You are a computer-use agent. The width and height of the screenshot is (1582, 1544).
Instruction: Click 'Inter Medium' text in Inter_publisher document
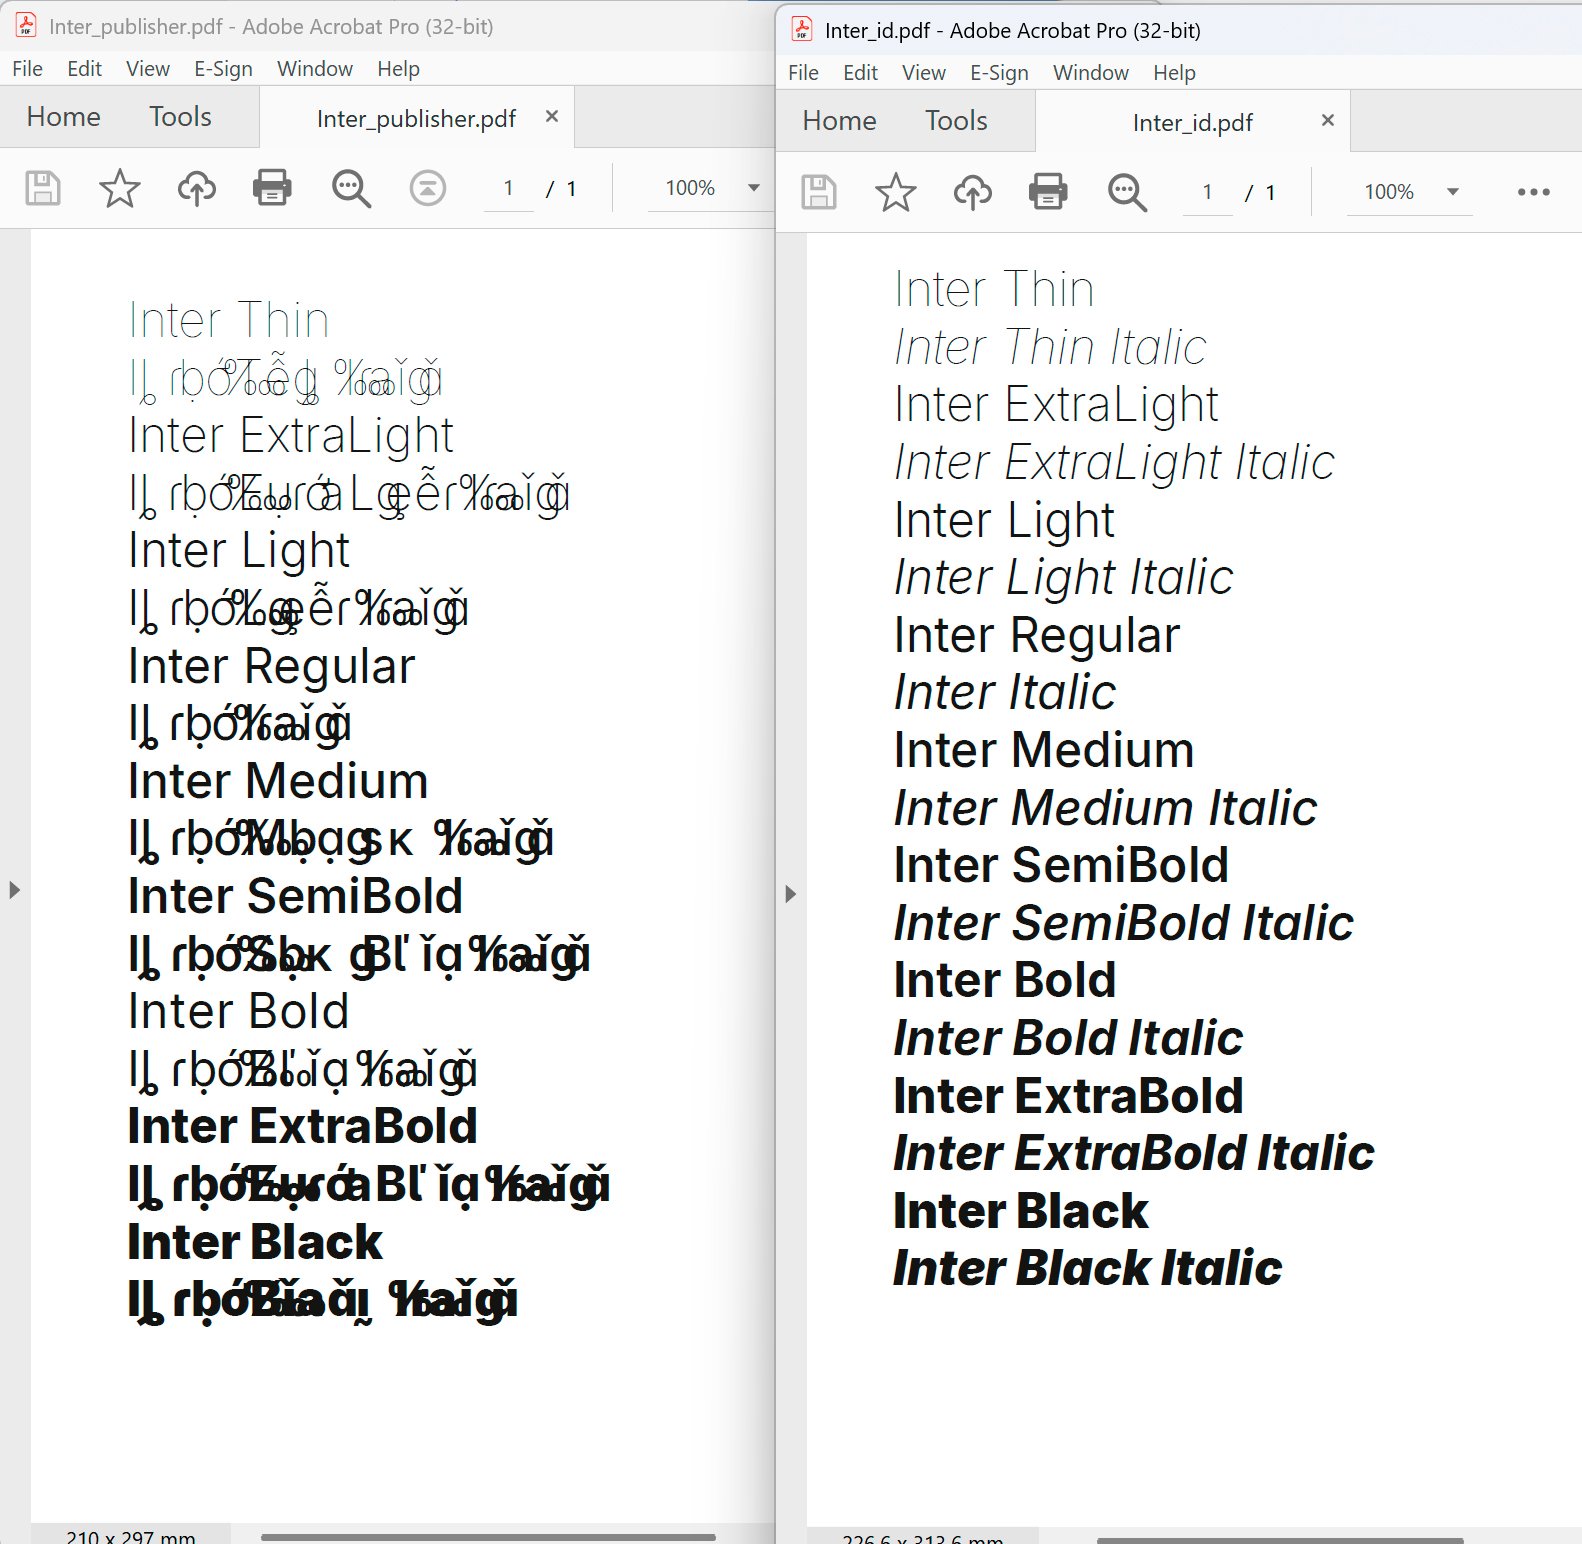(278, 781)
